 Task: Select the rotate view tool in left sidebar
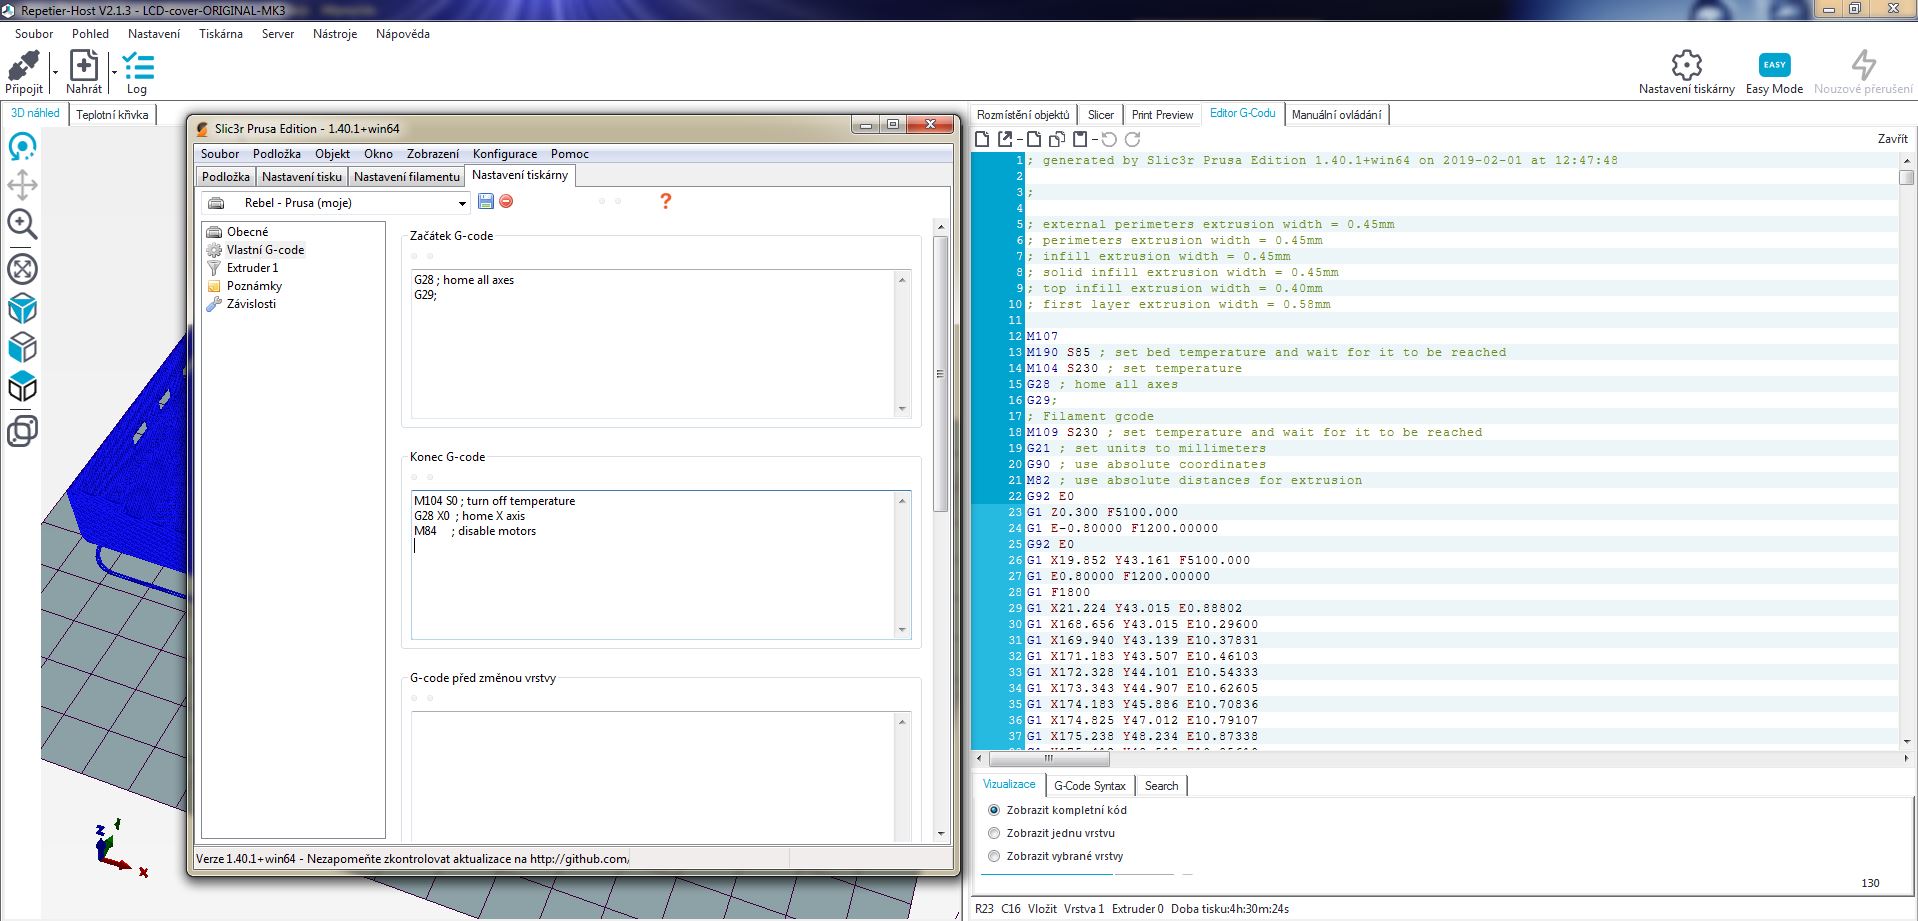pyautogui.click(x=22, y=147)
